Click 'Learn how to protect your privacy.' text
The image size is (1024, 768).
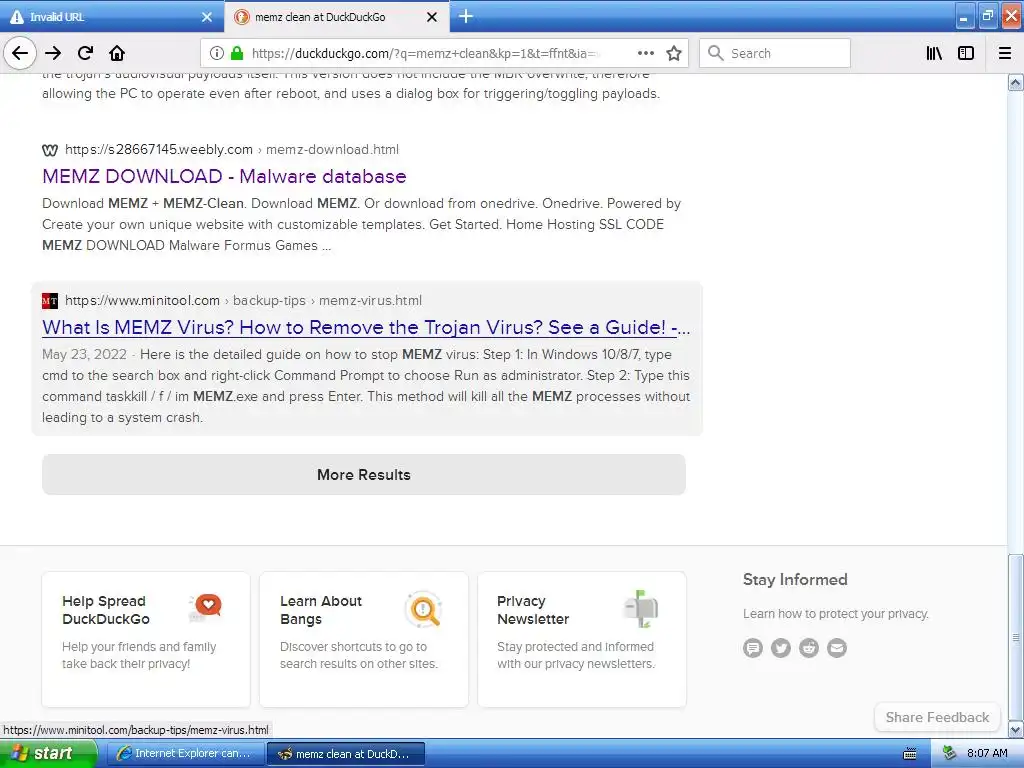point(835,614)
